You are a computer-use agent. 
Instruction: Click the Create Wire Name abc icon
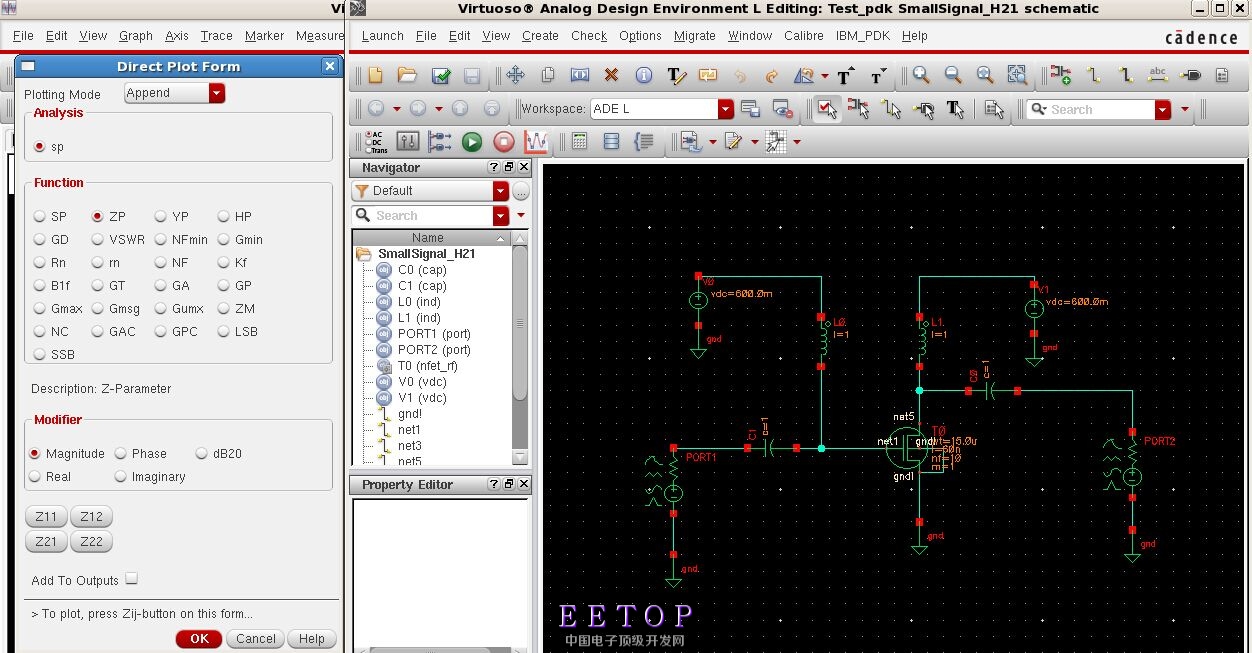[1157, 75]
